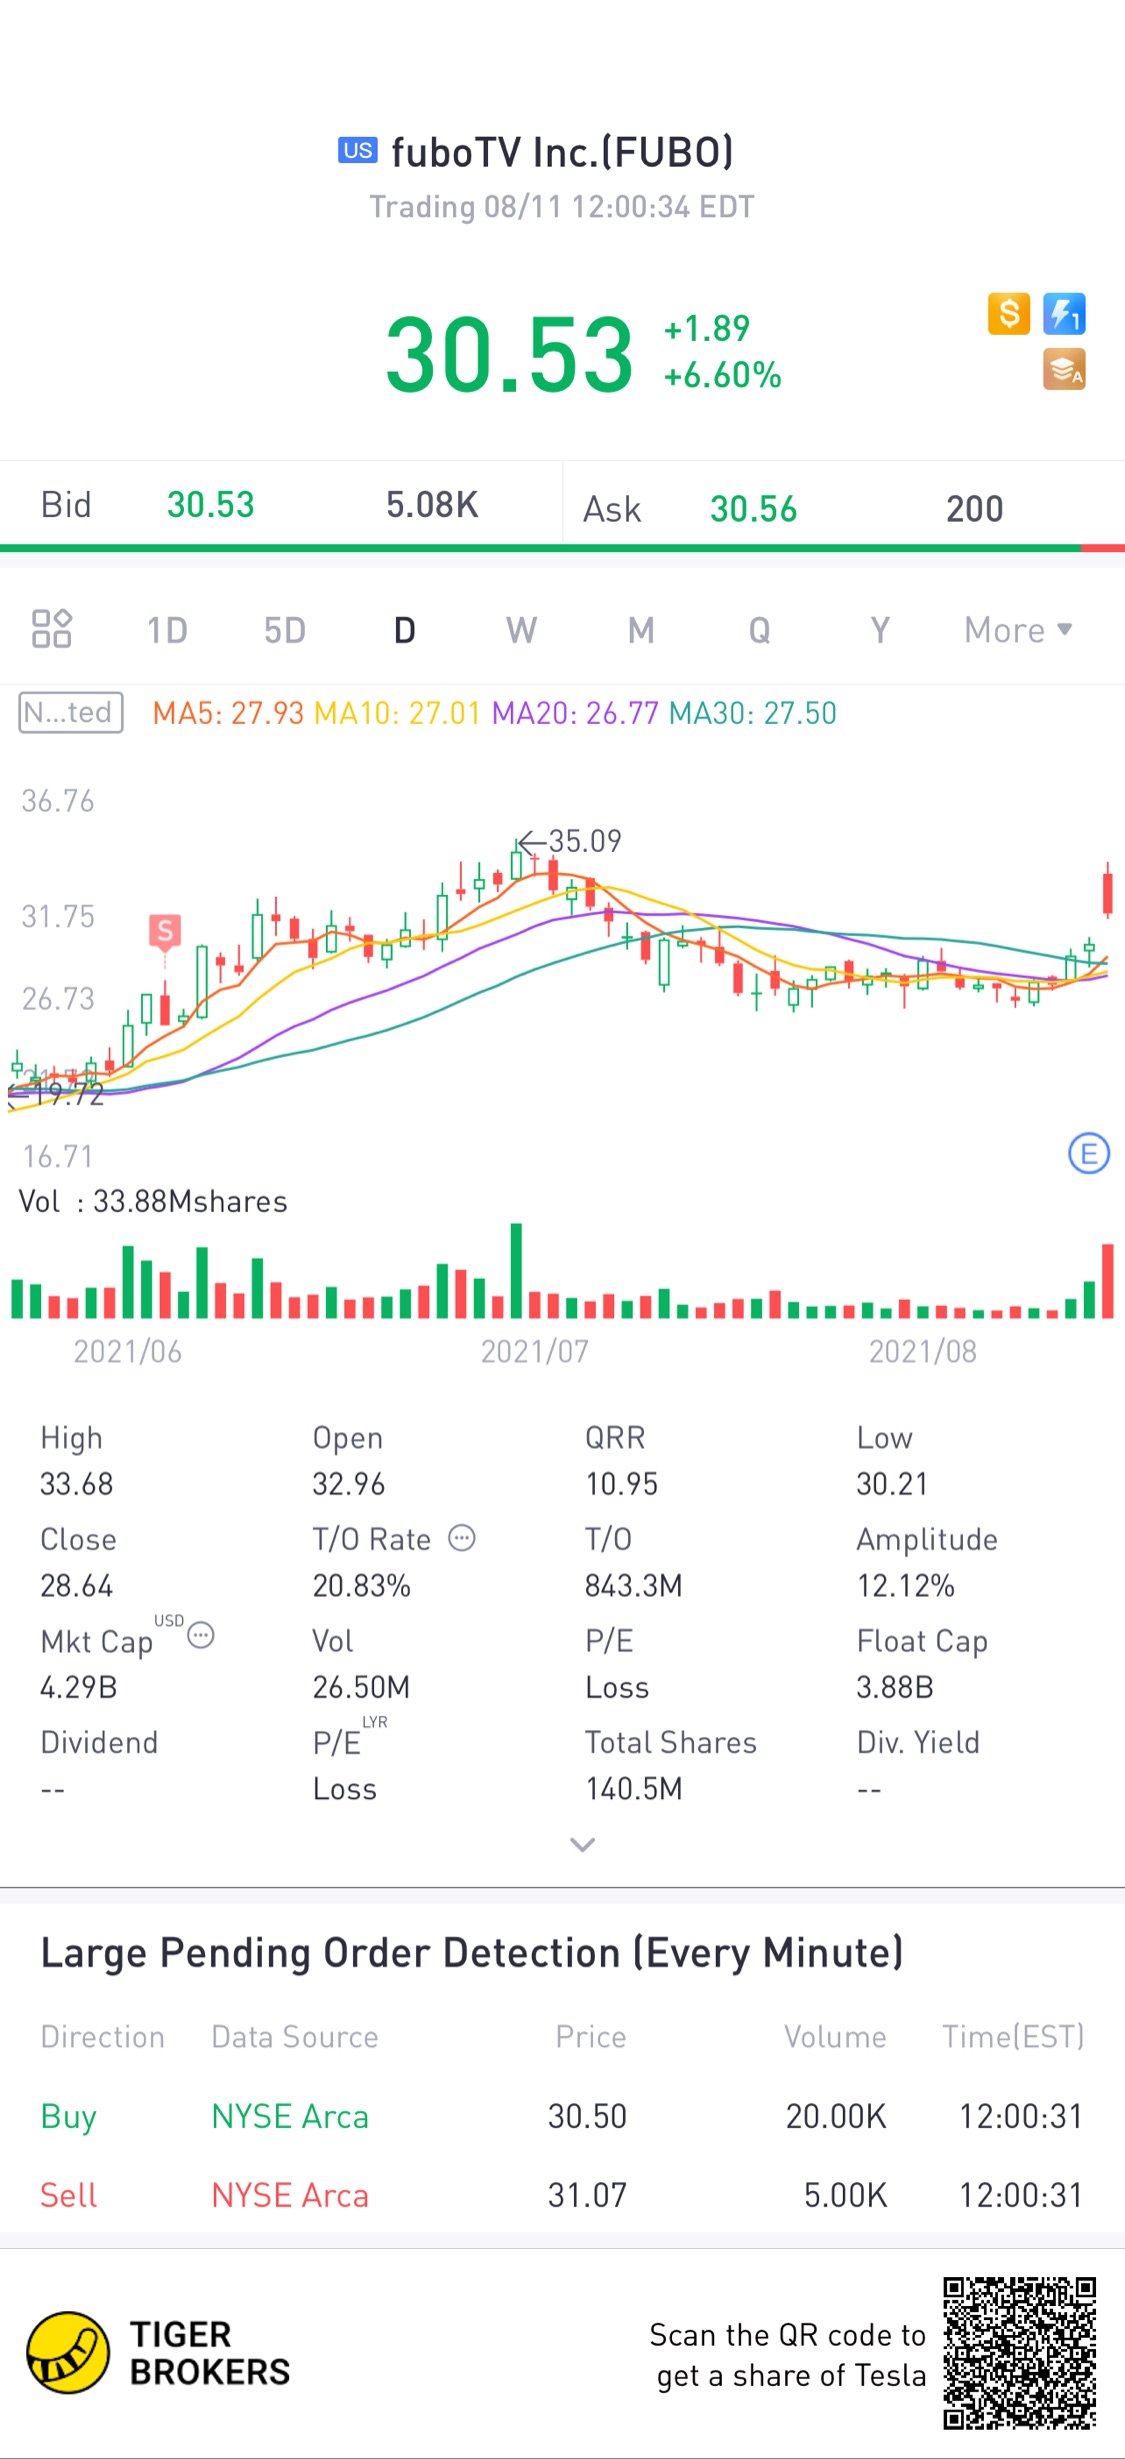Expand more stock details chevron

click(582, 1844)
